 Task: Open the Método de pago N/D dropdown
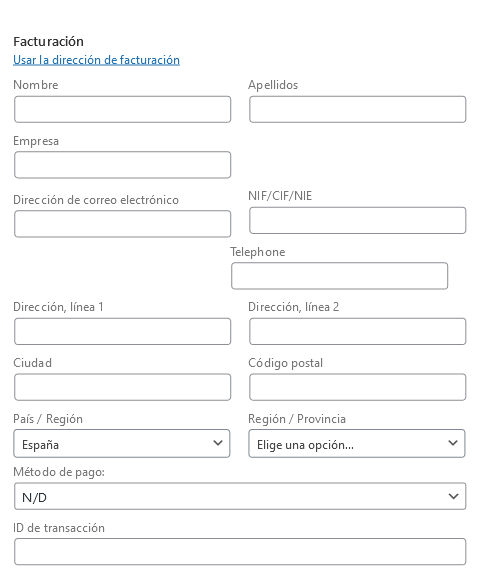pyautogui.click(x=240, y=496)
